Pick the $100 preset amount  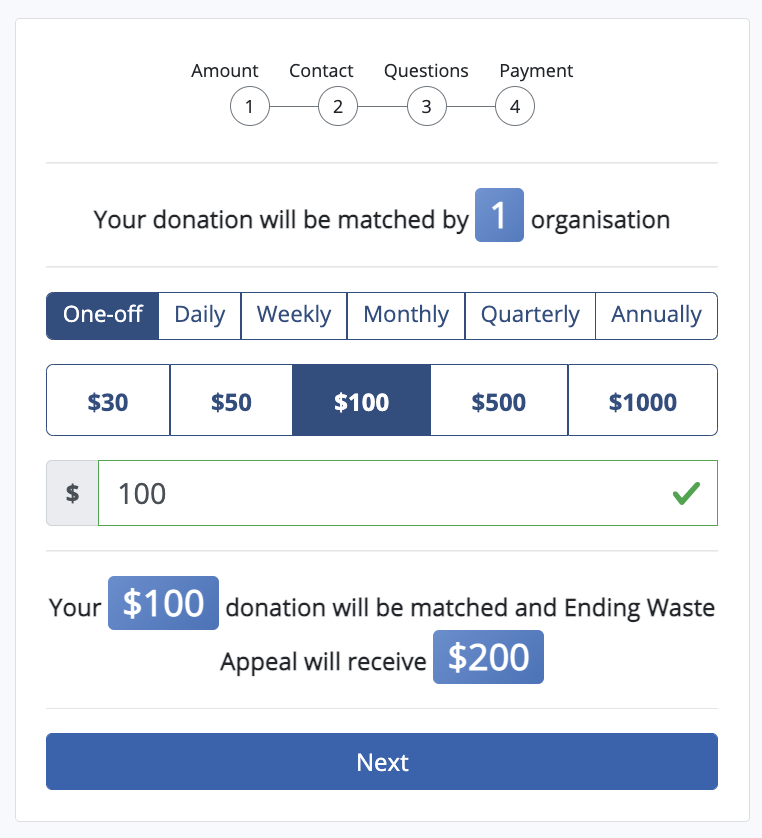(361, 401)
